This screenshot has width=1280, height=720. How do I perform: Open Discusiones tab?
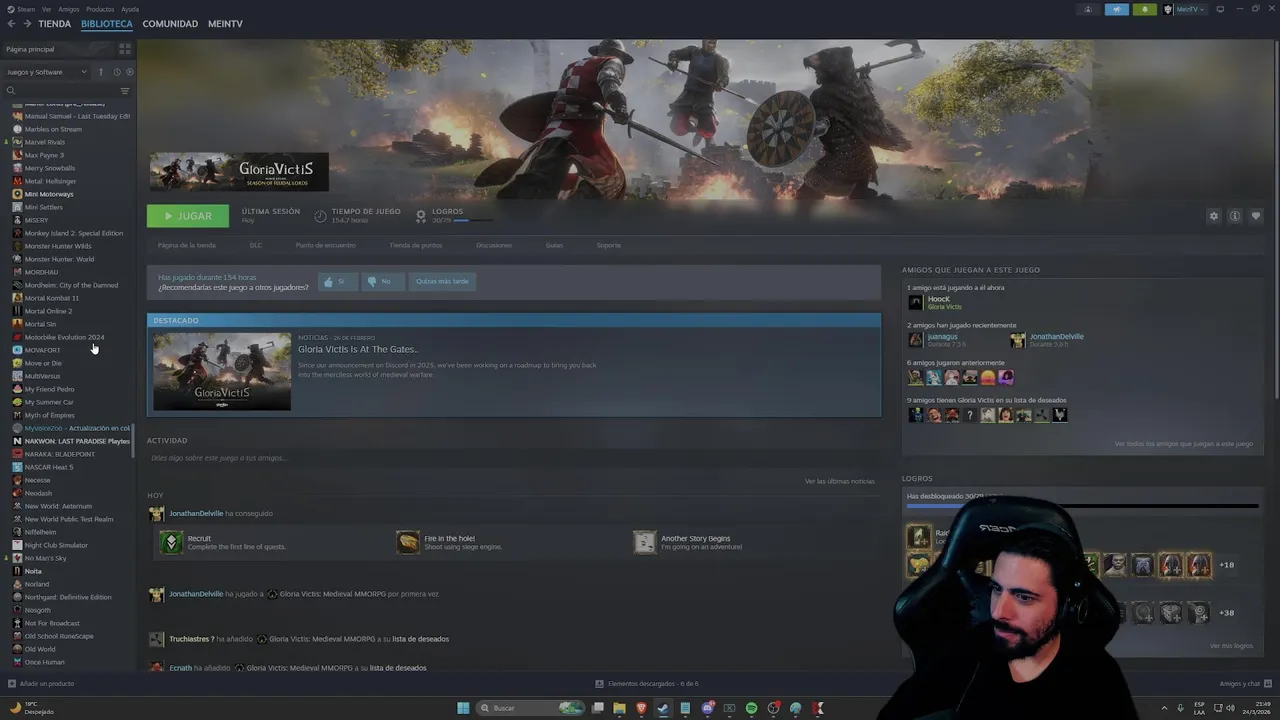[494, 245]
